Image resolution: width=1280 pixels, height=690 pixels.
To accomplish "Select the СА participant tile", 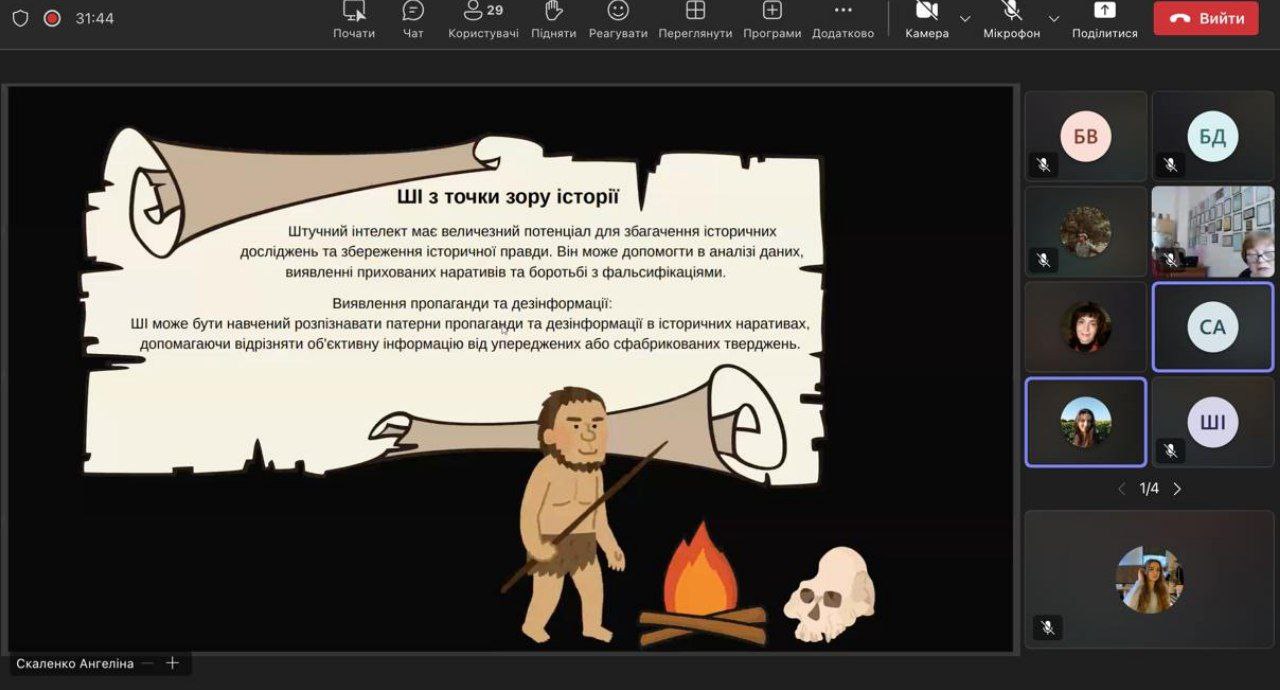I will (1212, 327).
